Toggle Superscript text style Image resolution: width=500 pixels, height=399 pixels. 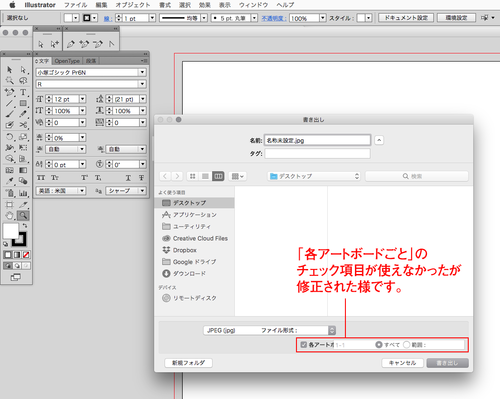[85, 178]
